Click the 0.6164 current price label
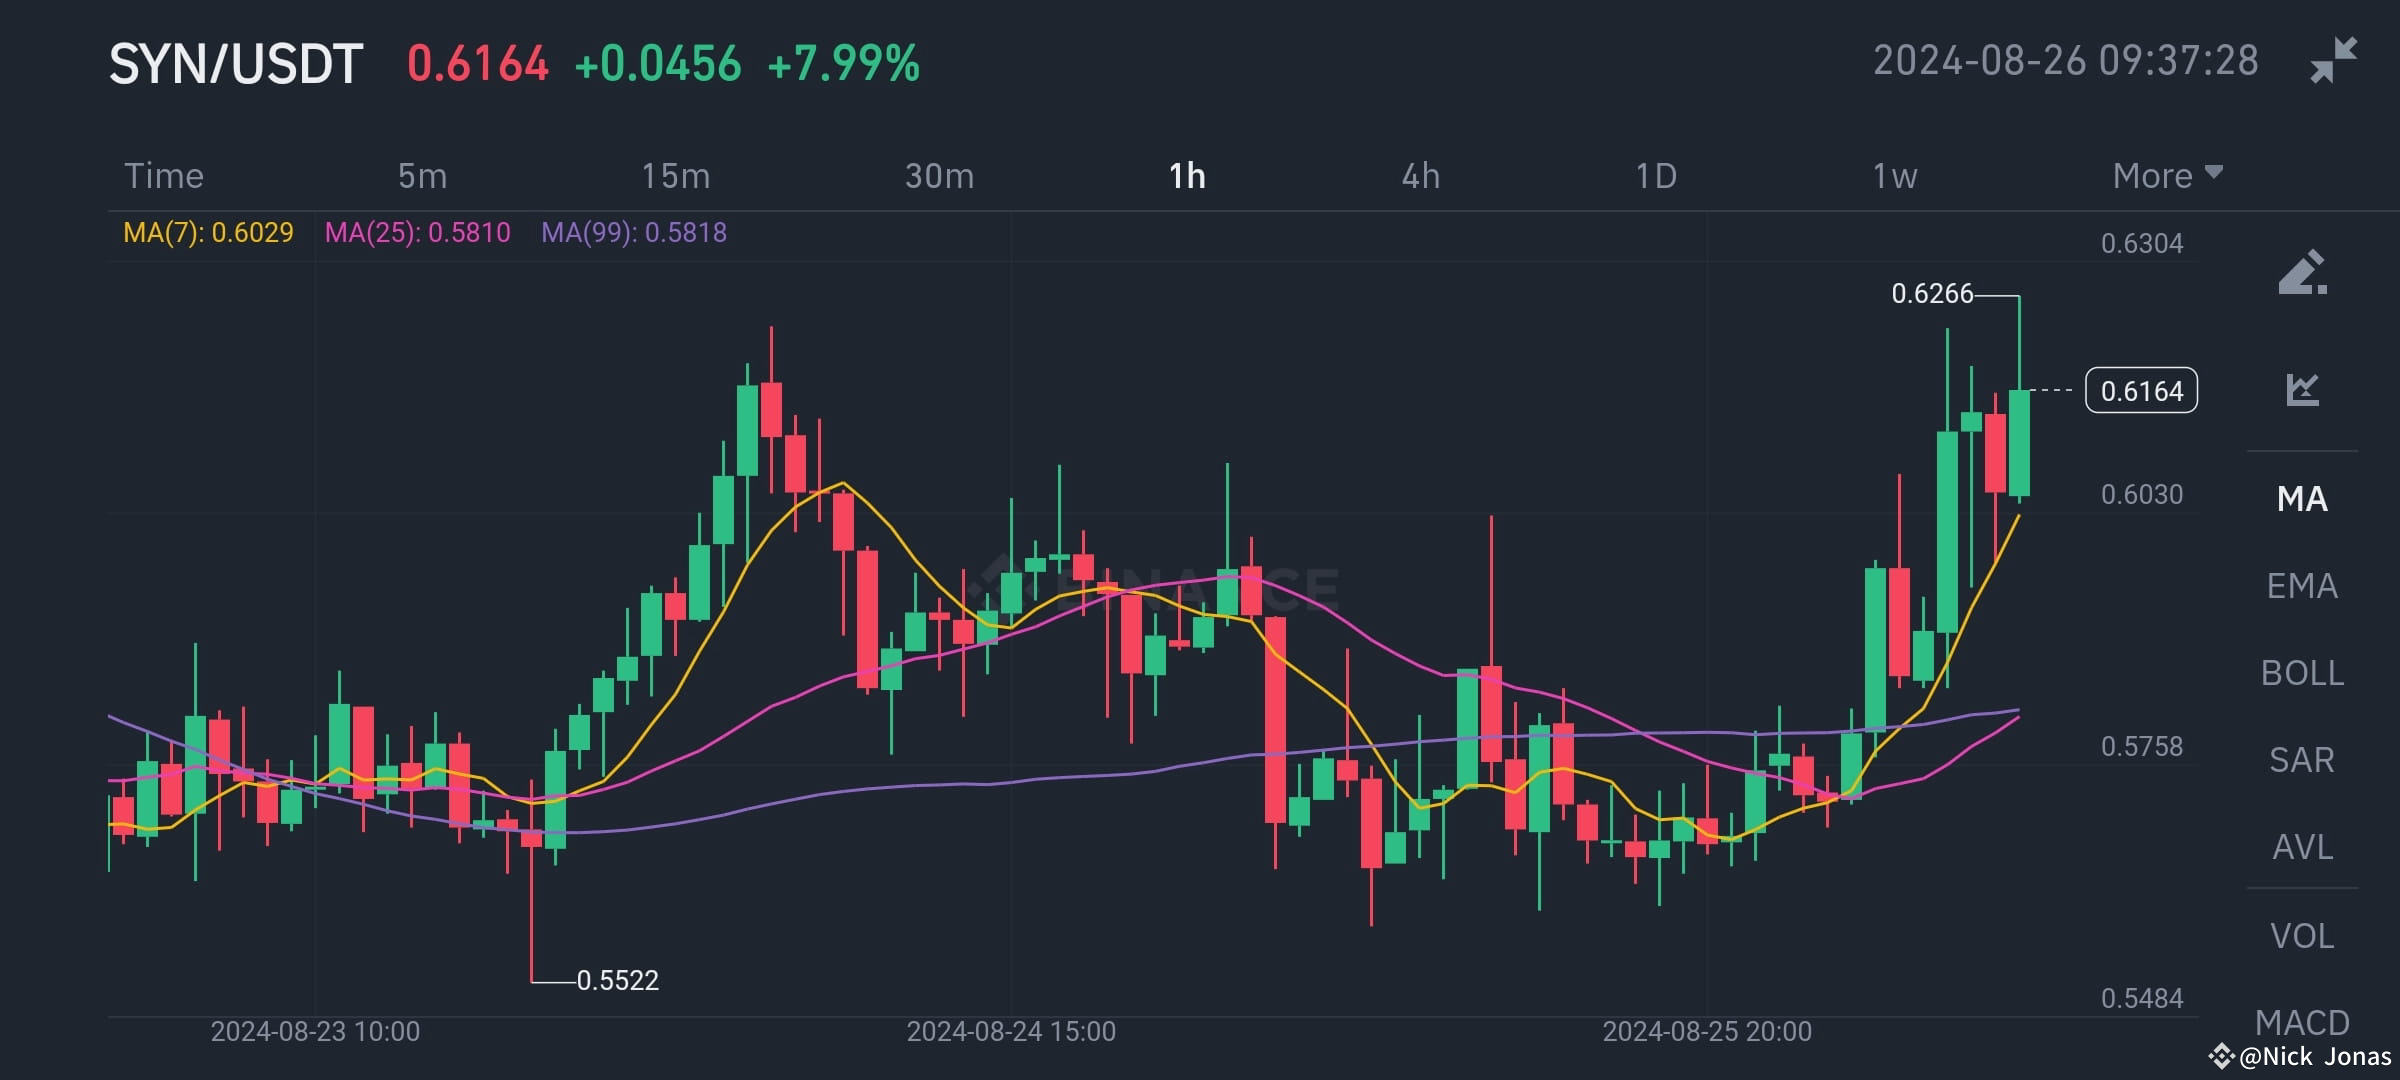2400x1080 pixels. tap(2139, 391)
